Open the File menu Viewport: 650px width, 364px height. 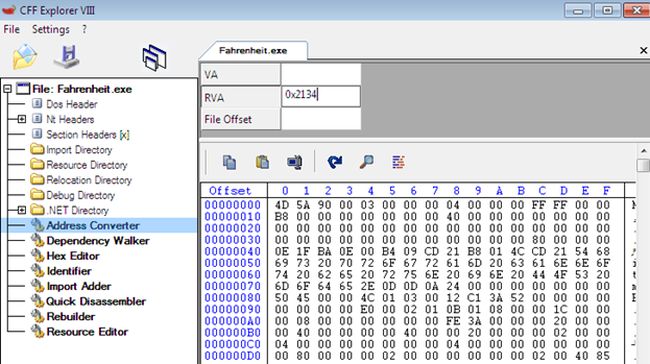(12, 29)
